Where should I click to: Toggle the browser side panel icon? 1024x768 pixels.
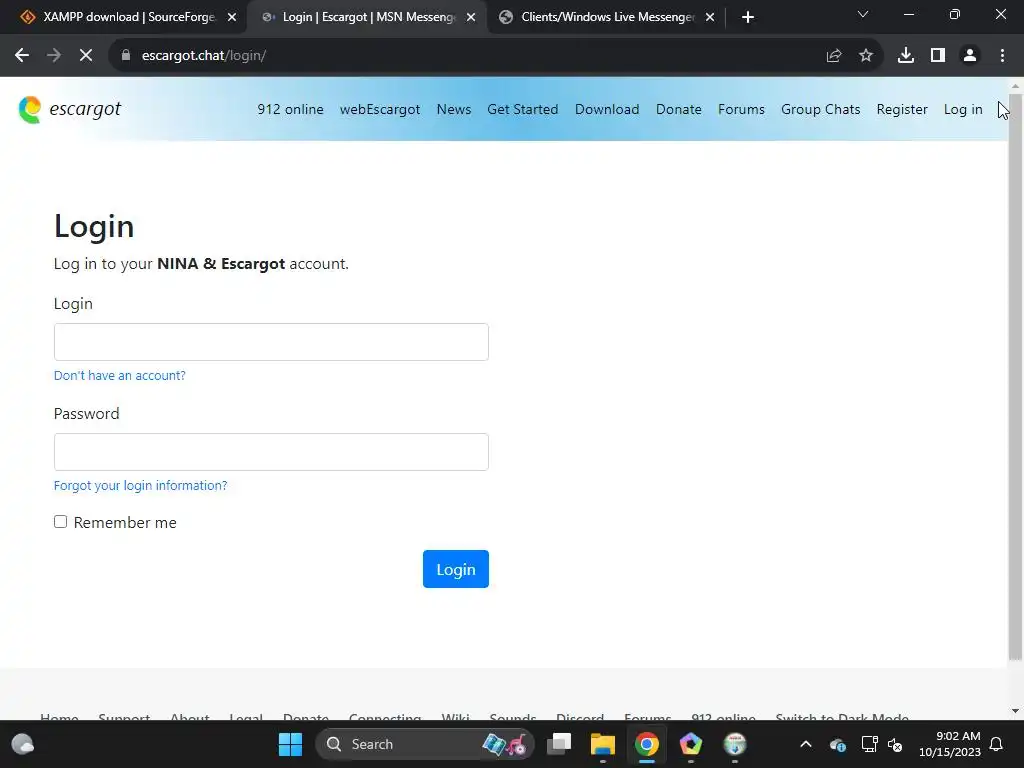938,56
